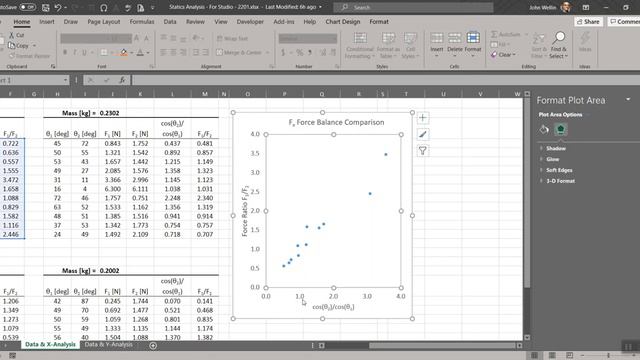Click the Merge & Center button

[x=240, y=52]
